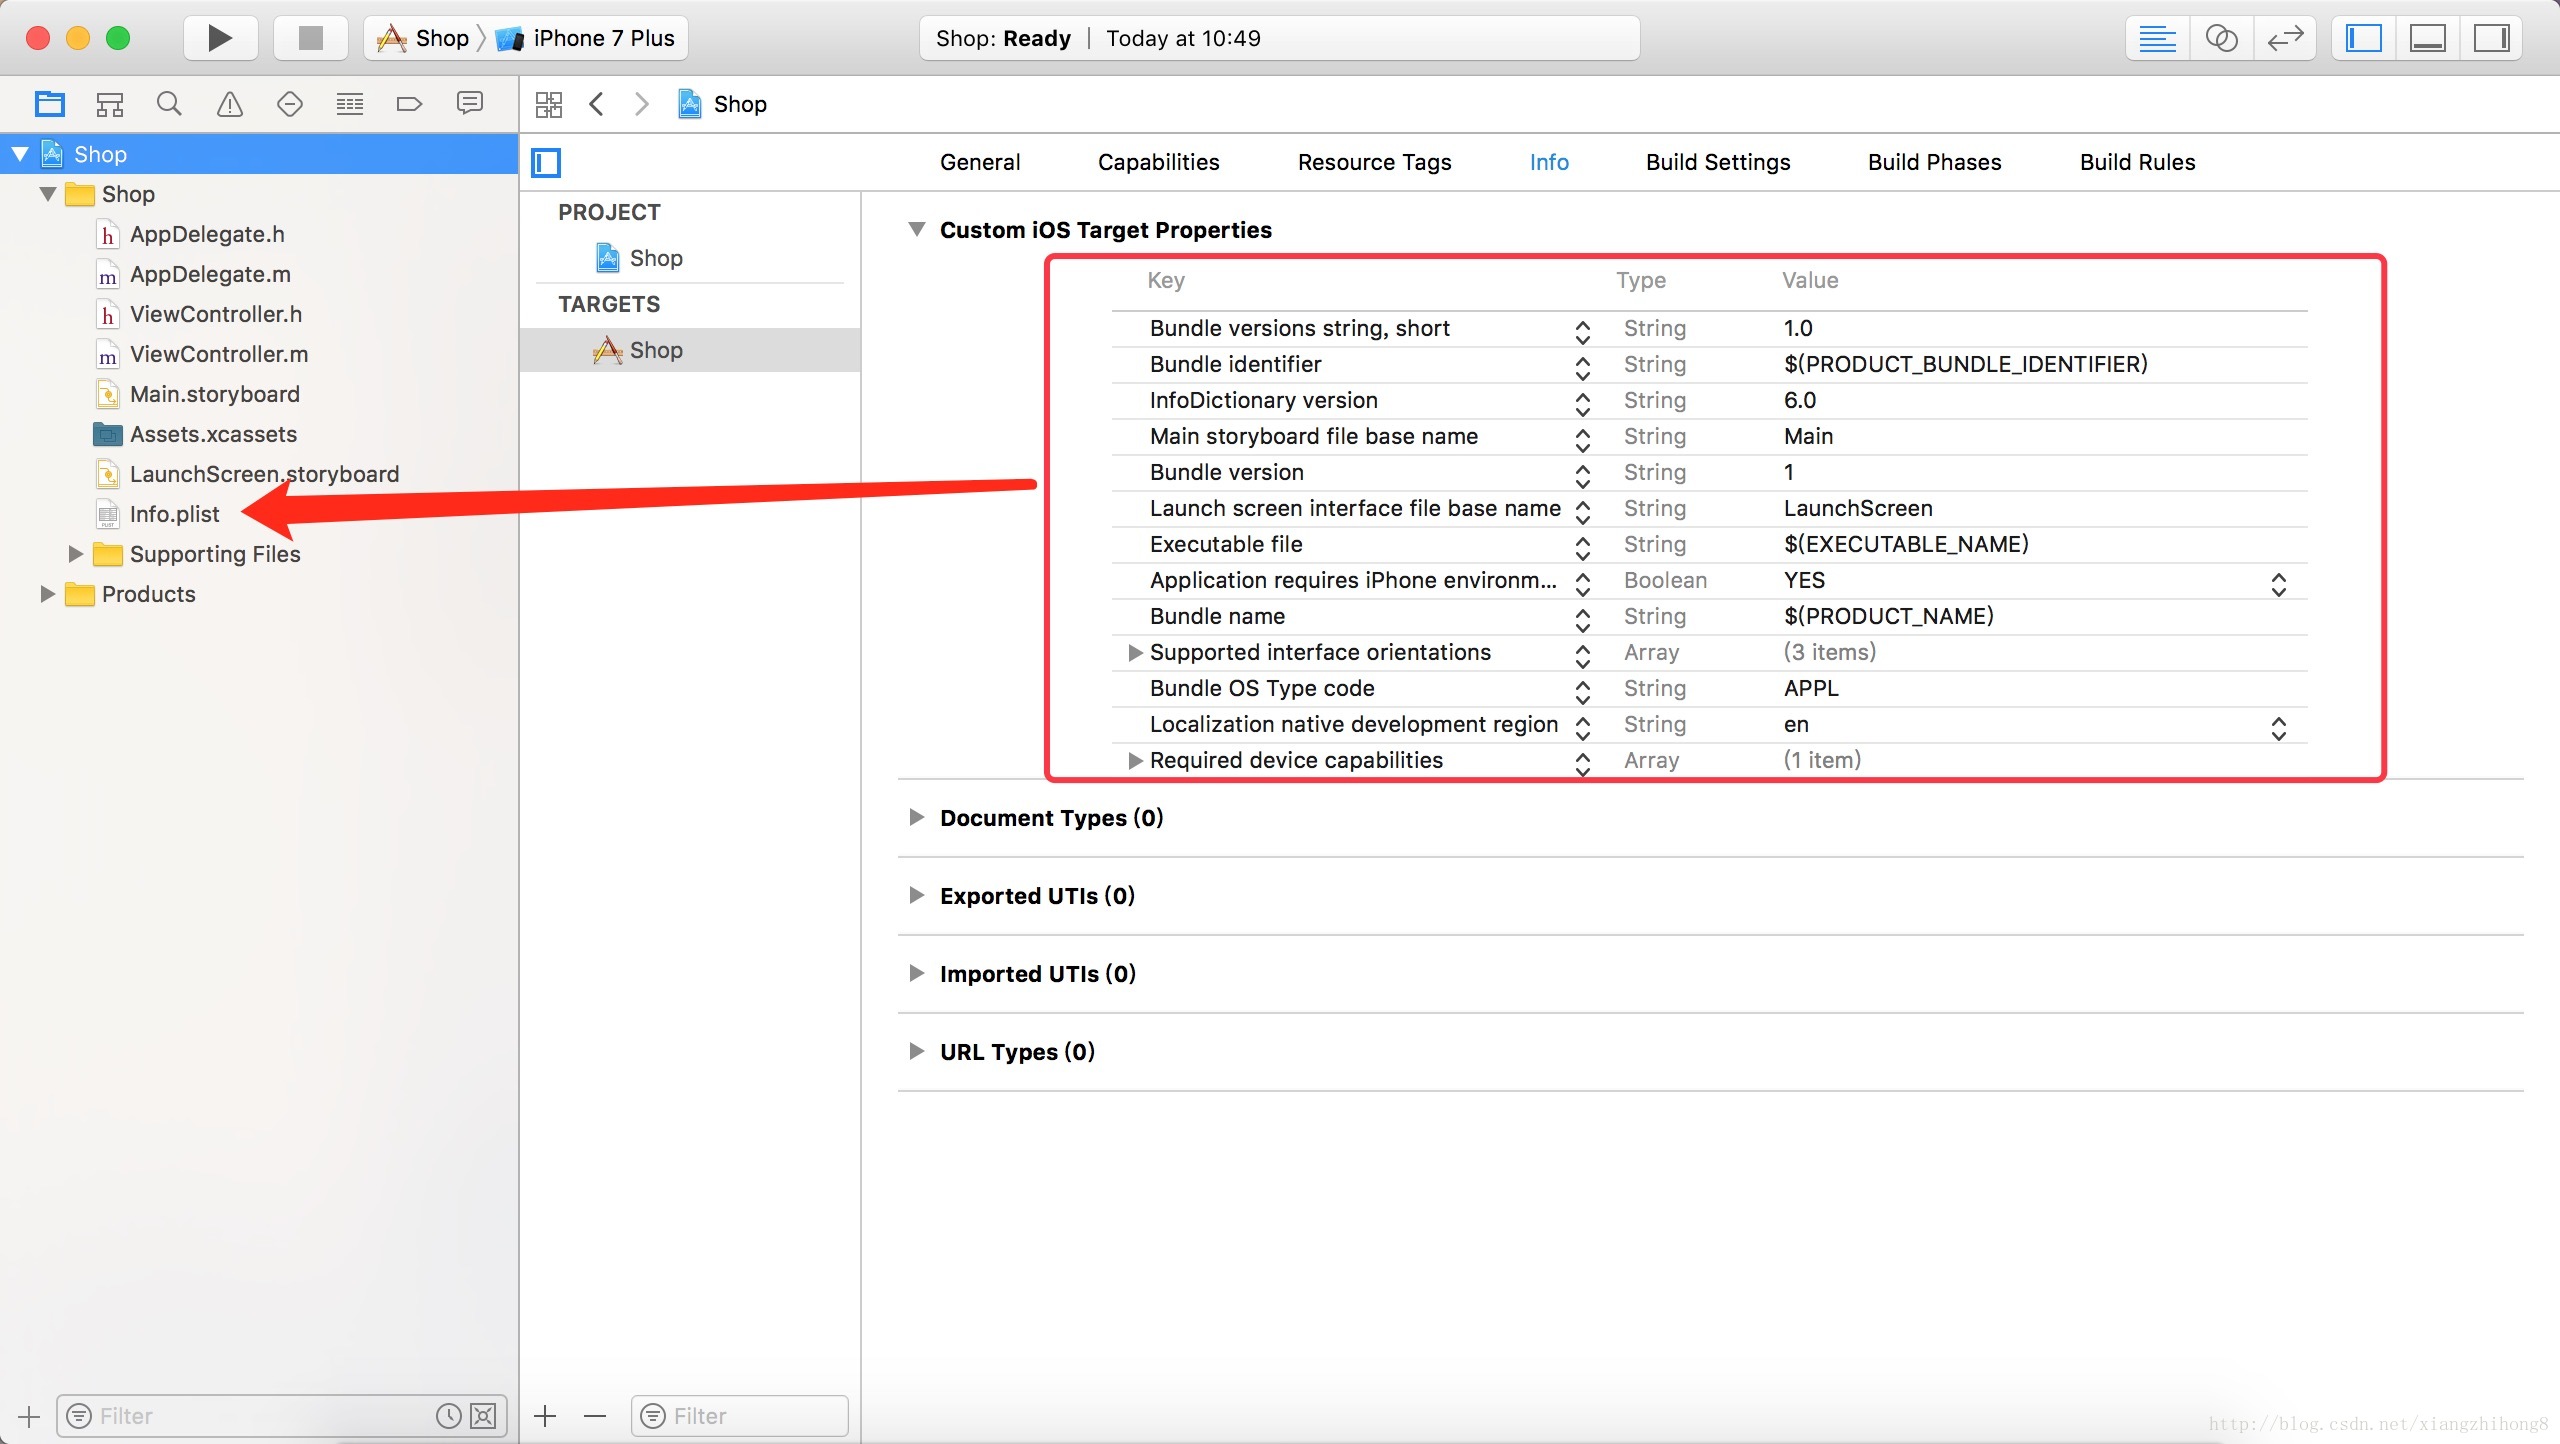
Task: Open Main.storyboard
Action: 214,394
